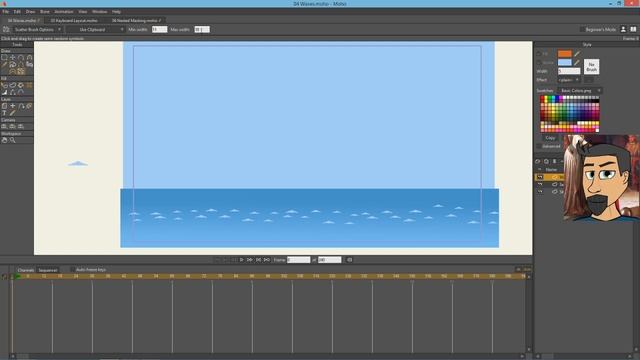
Task: Select the Transform Points tool in Draw
Action: click(13, 58)
